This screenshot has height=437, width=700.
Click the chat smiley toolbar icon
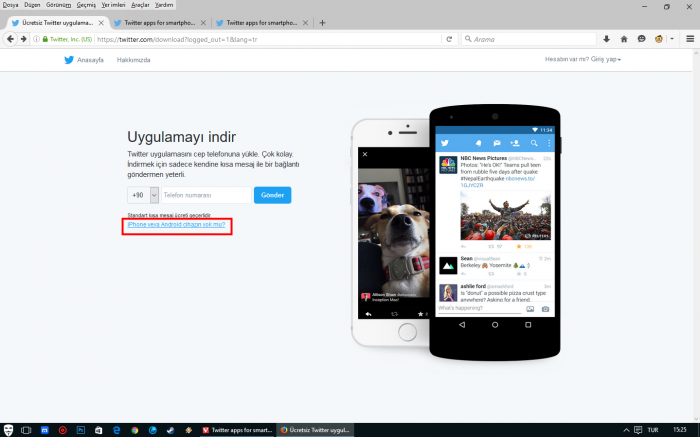[x=642, y=39]
